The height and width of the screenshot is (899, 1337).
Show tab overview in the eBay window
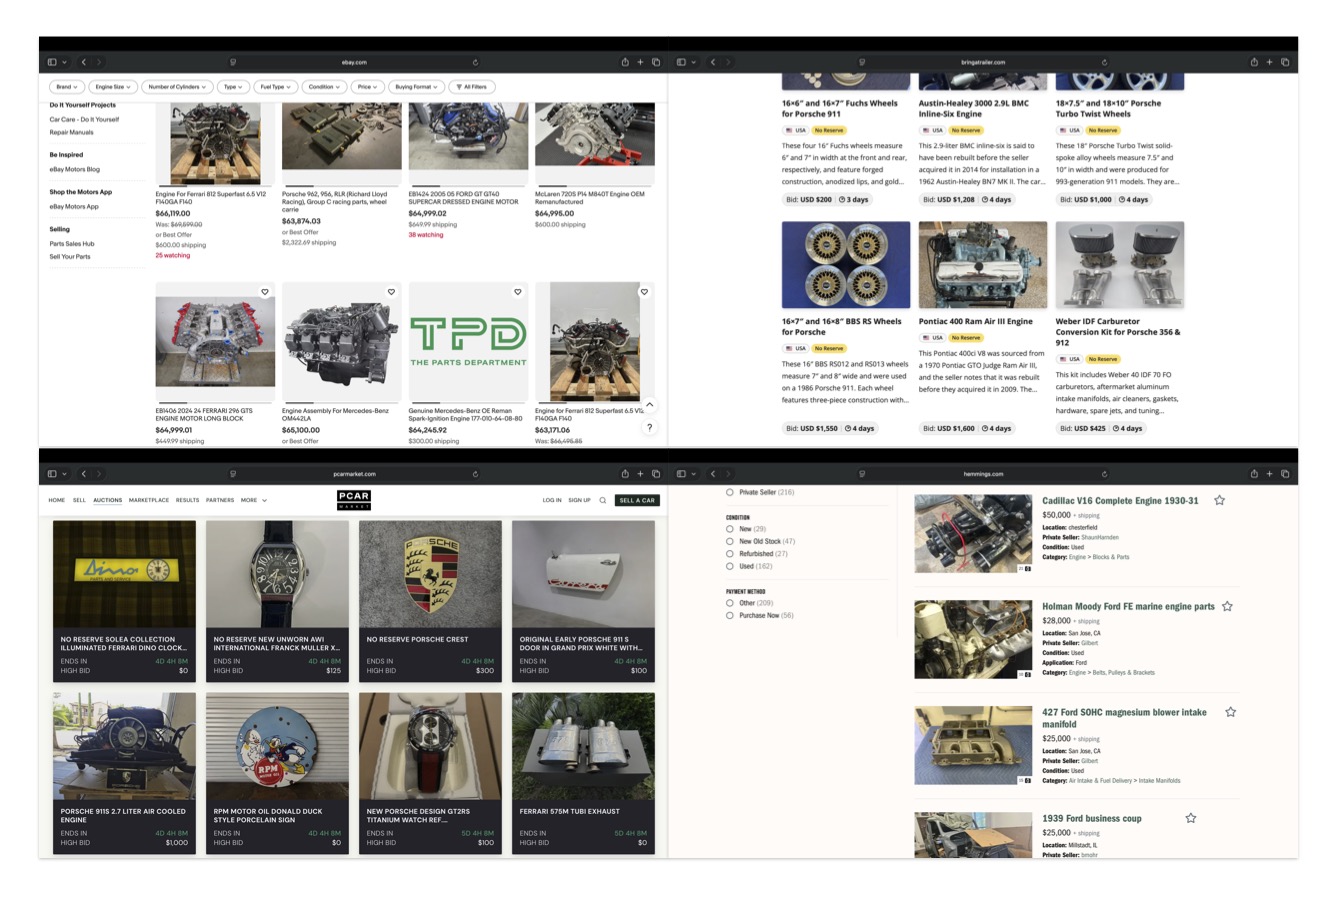point(656,62)
